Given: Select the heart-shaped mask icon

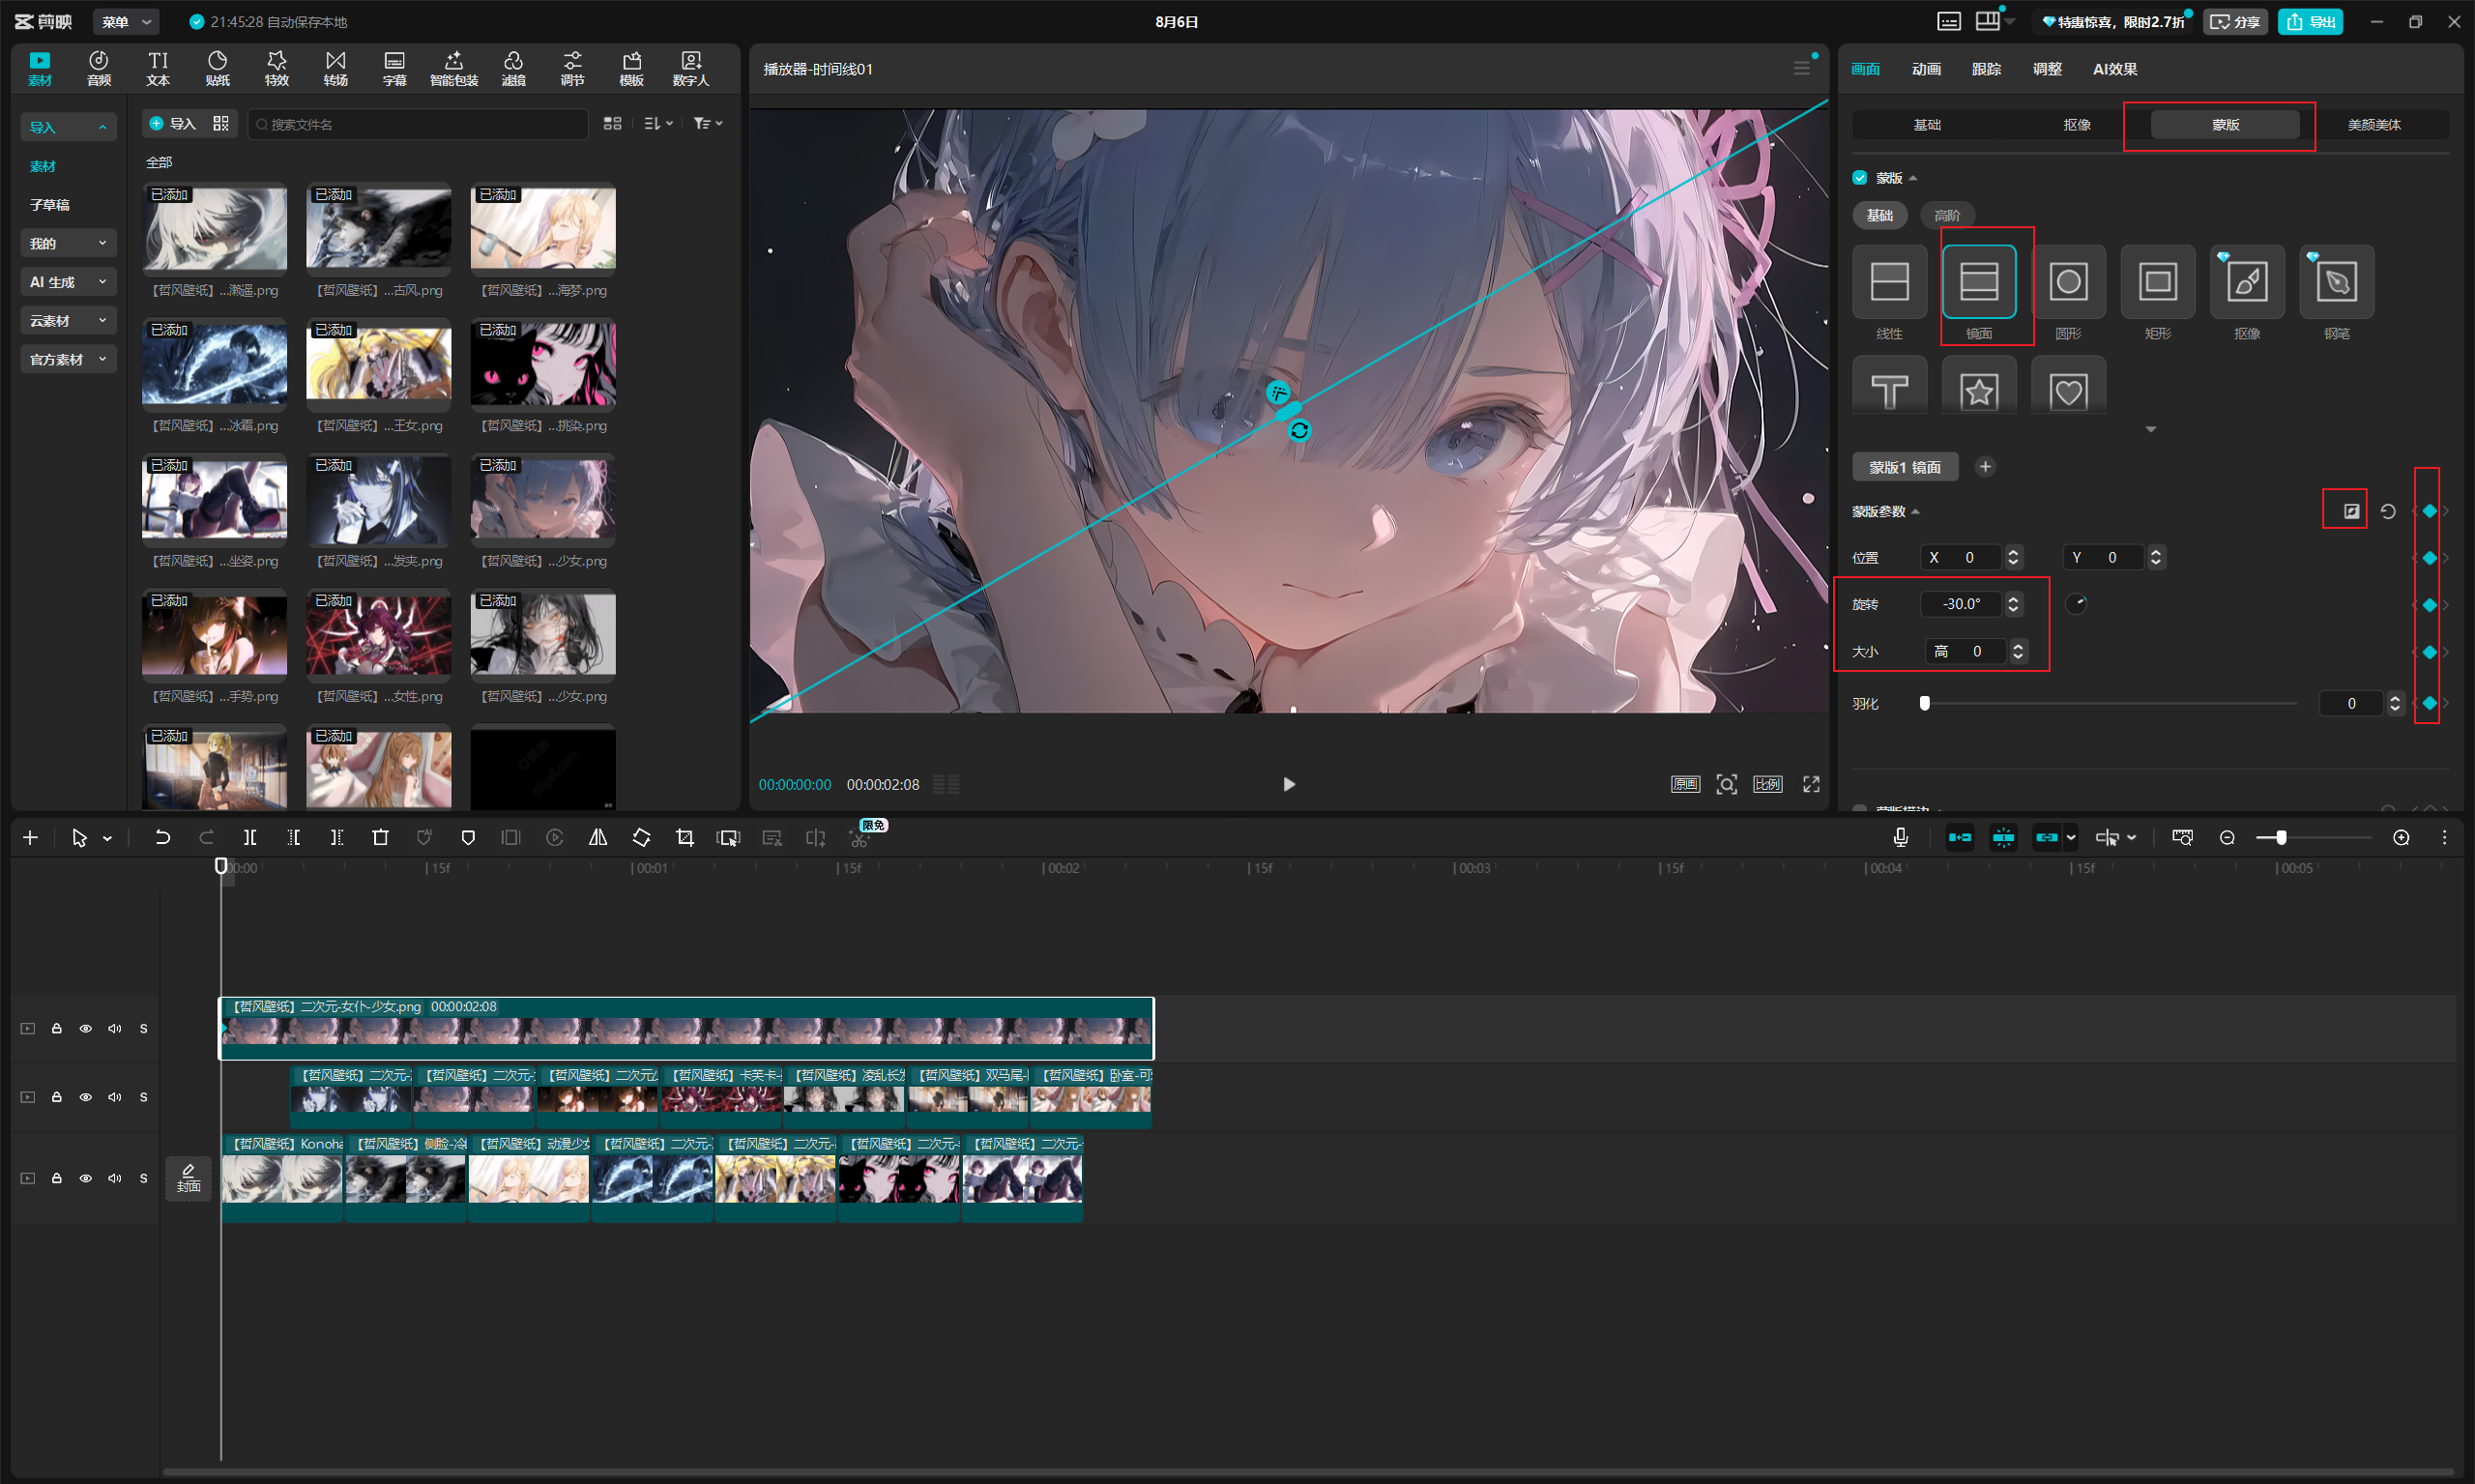Looking at the screenshot, I should click(2068, 389).
